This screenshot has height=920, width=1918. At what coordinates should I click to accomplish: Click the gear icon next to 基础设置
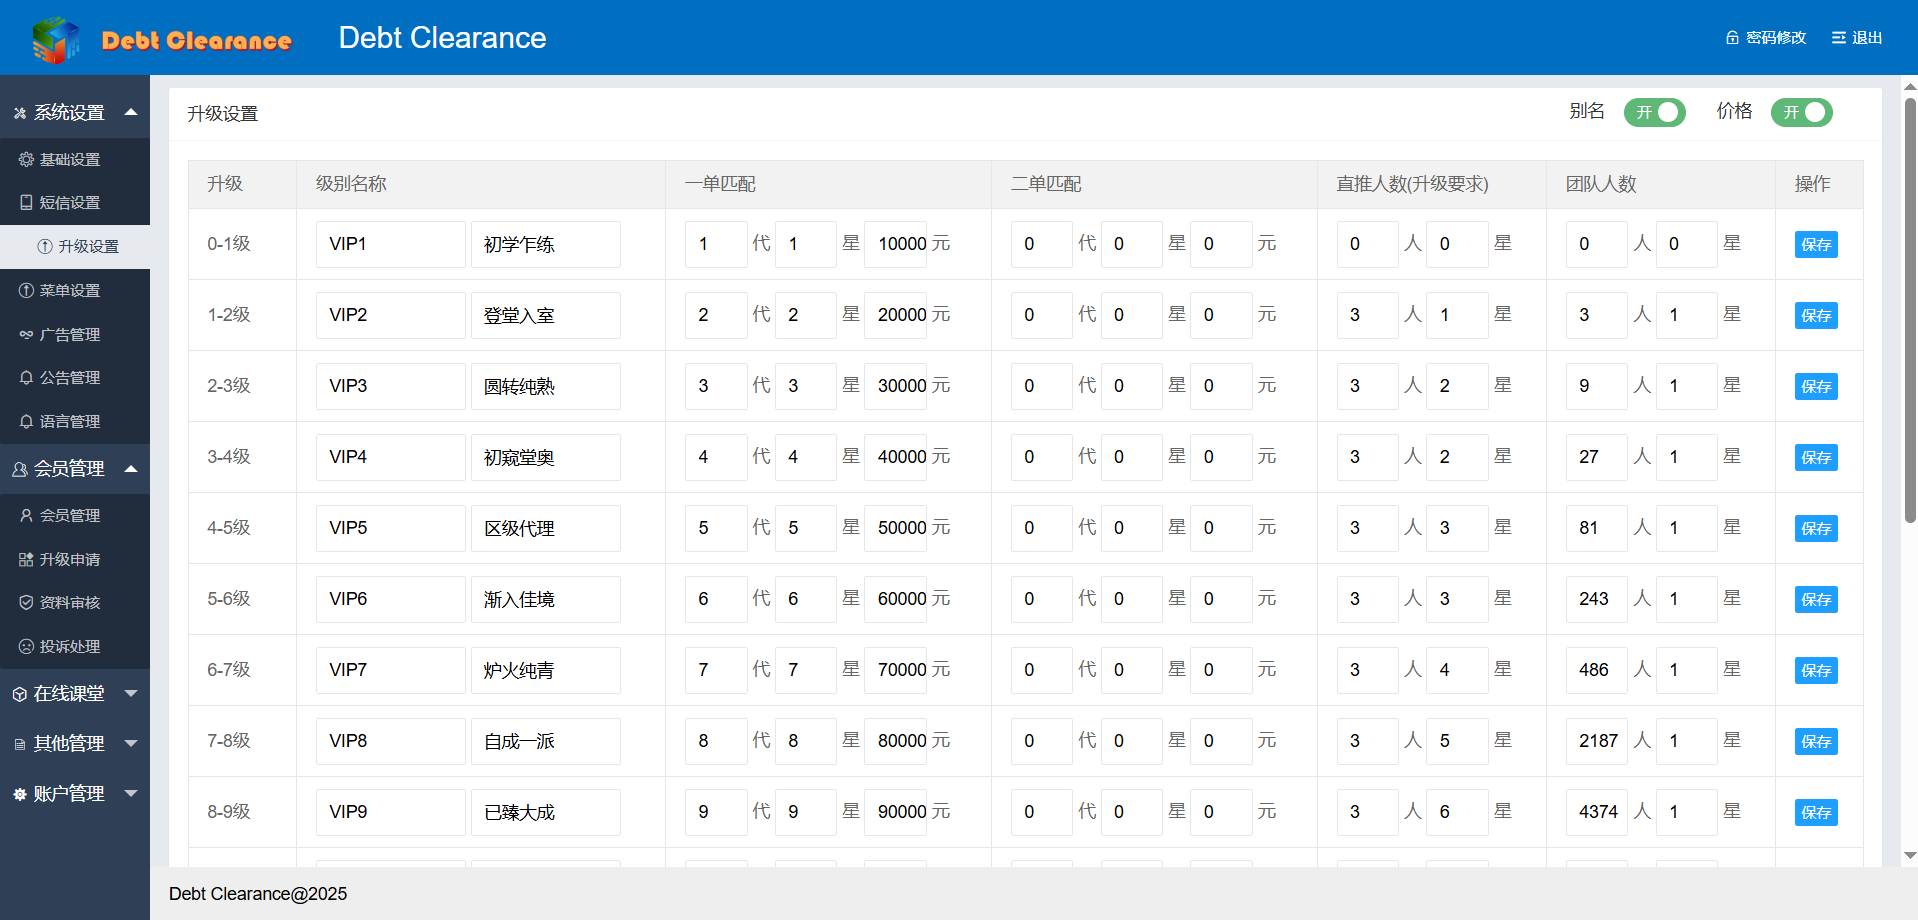click(26, 159)
